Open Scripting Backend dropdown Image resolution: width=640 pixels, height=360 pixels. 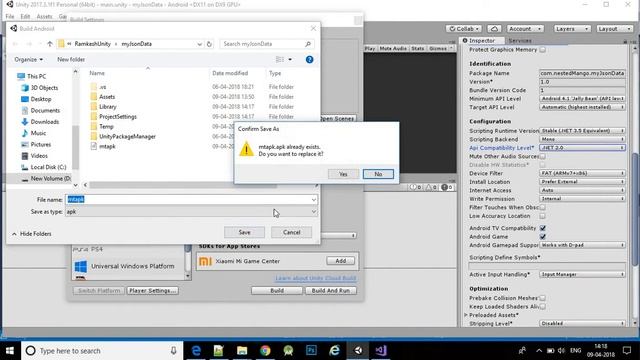pos(582,139)
